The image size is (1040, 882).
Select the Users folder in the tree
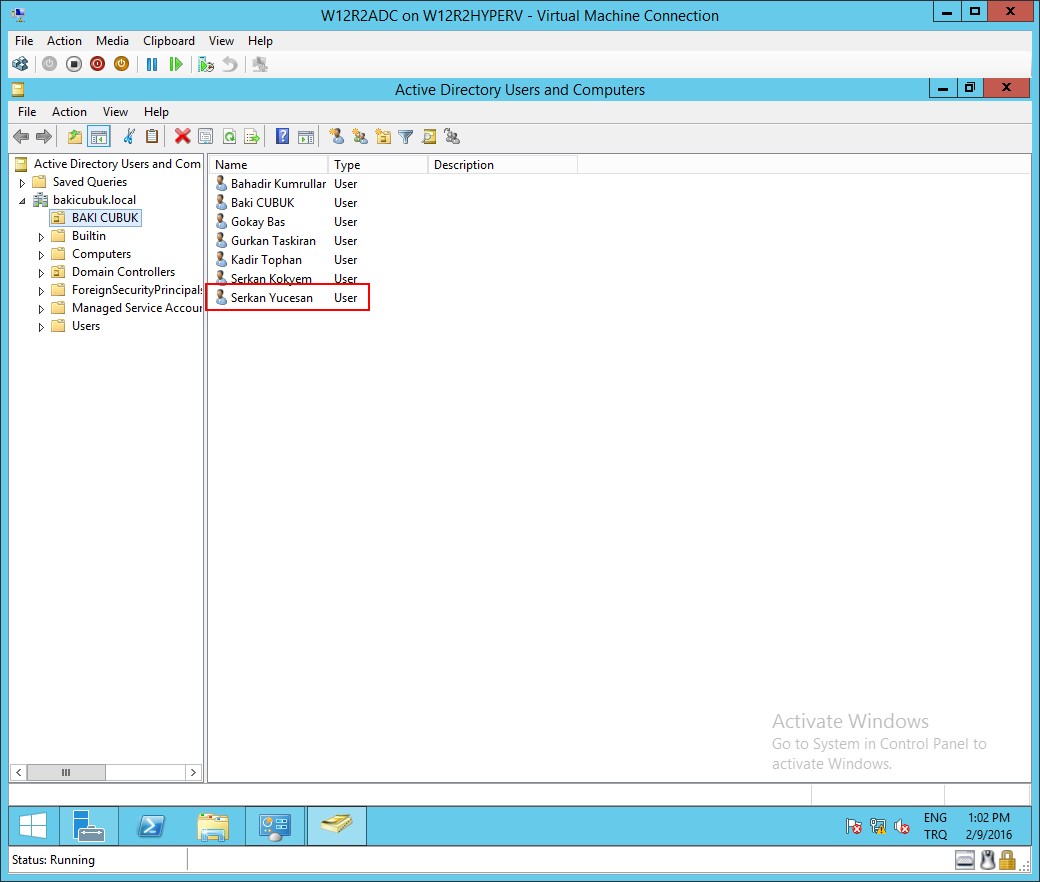[x=86, y=326]
